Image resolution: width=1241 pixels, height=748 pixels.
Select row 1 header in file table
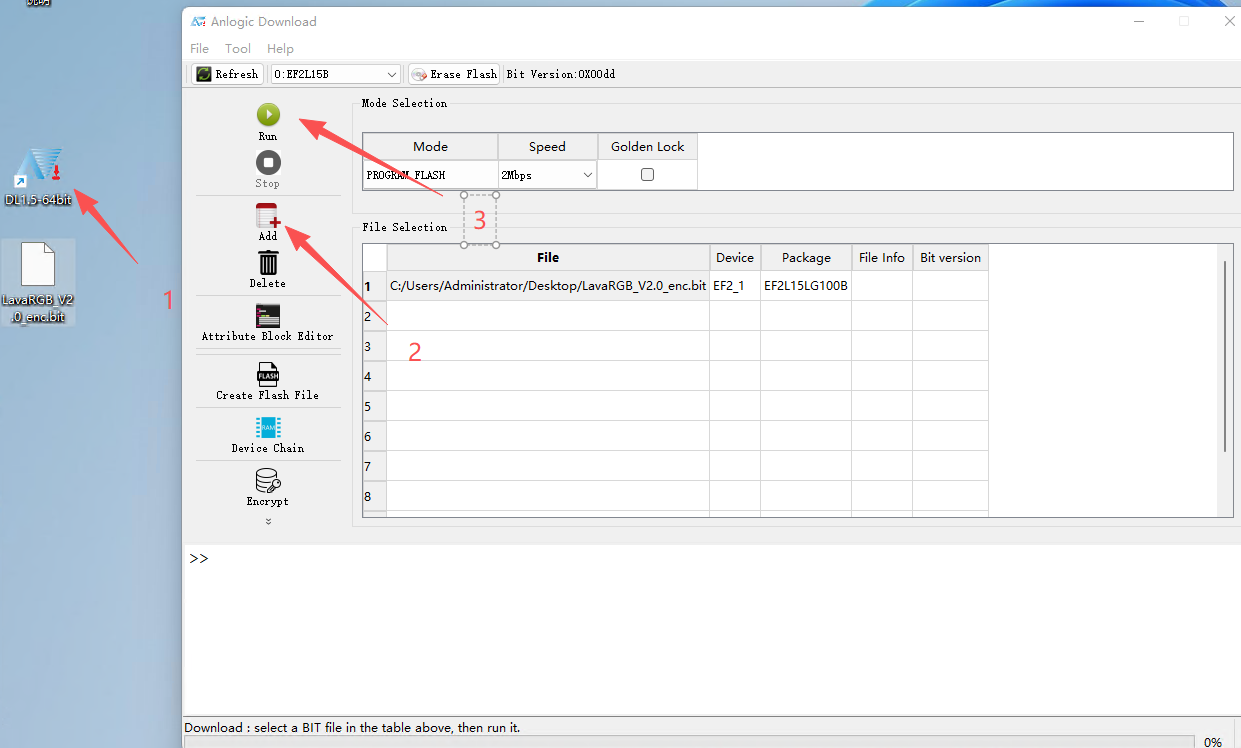pos(374,286)
